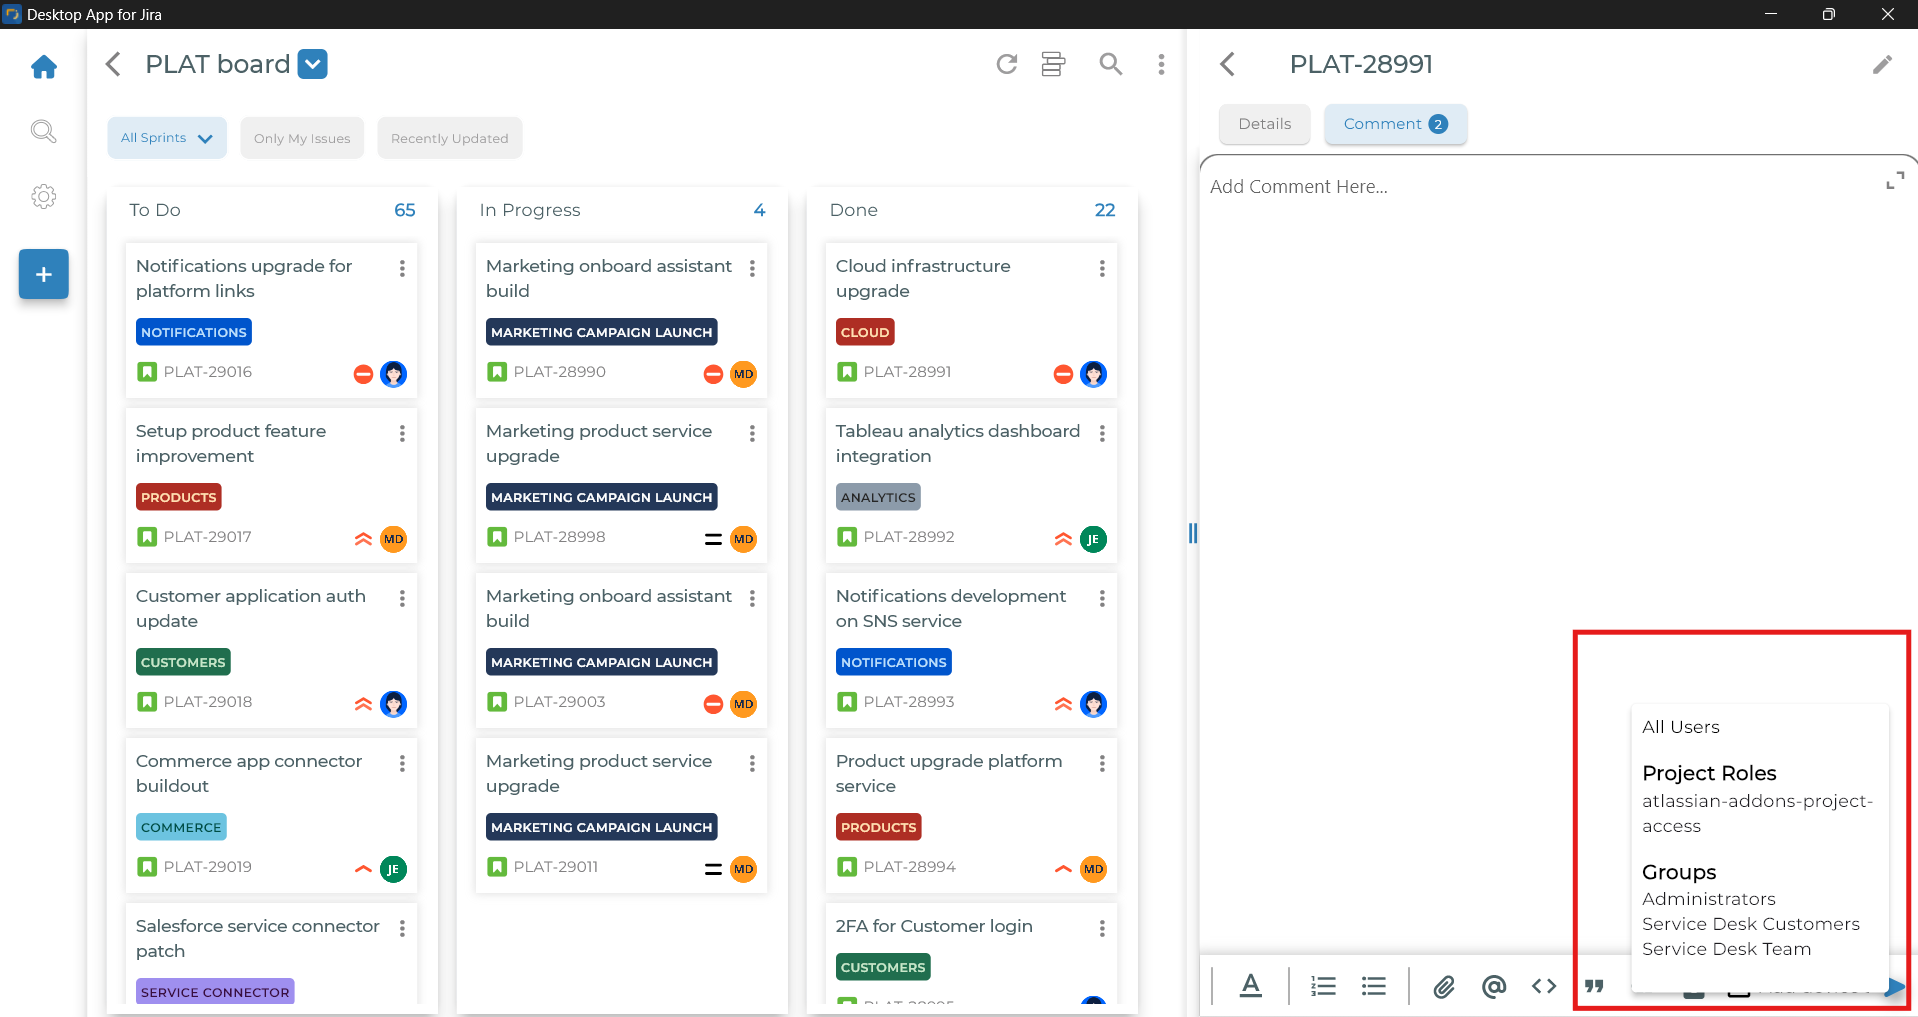Screen dimensions: 1918x1017
Task: Open issue key PLAT-29003
Action: coord(559,702)
